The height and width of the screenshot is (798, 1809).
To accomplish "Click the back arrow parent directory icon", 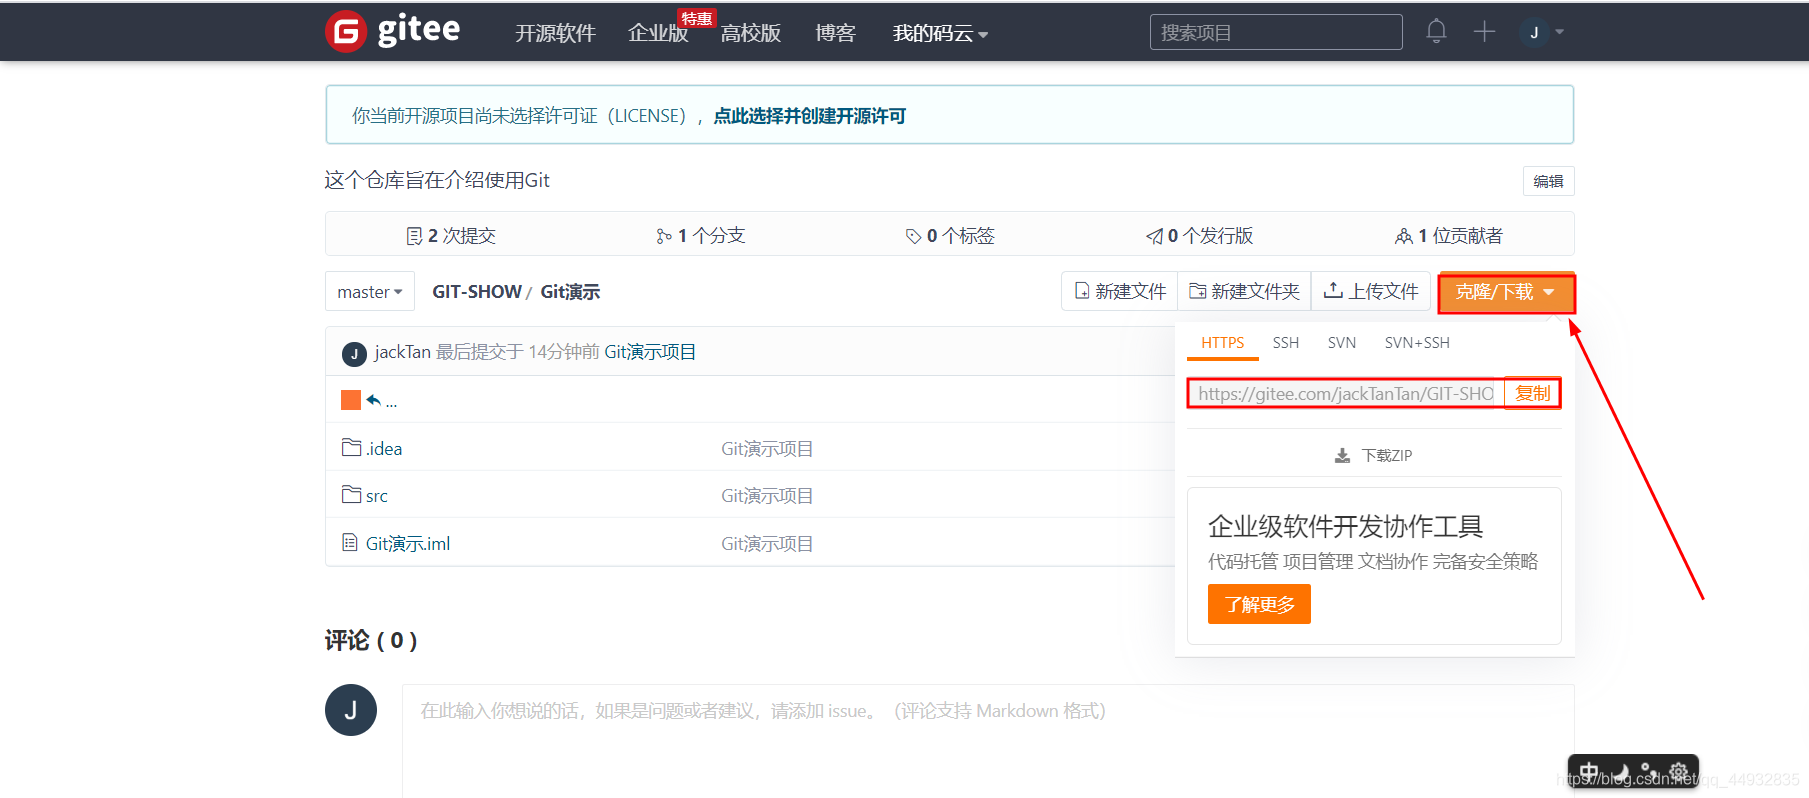I will [x=374, y=400].
